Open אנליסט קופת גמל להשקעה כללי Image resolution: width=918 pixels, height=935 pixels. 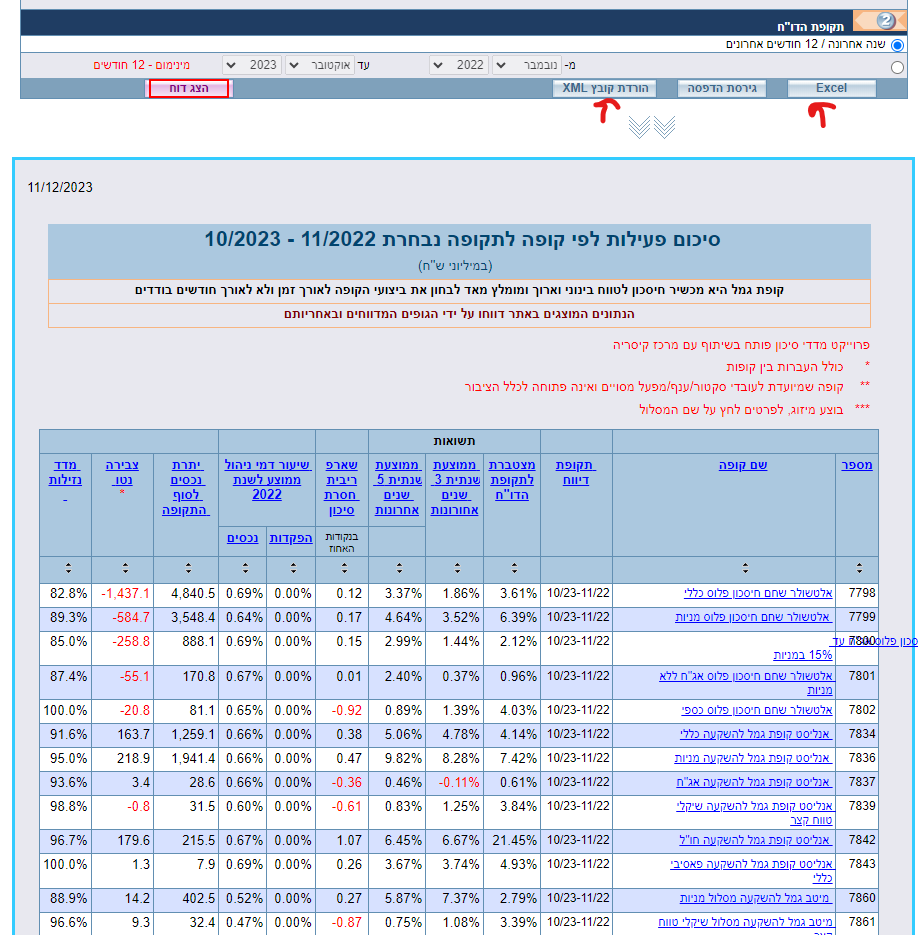[x=755, y=734]
